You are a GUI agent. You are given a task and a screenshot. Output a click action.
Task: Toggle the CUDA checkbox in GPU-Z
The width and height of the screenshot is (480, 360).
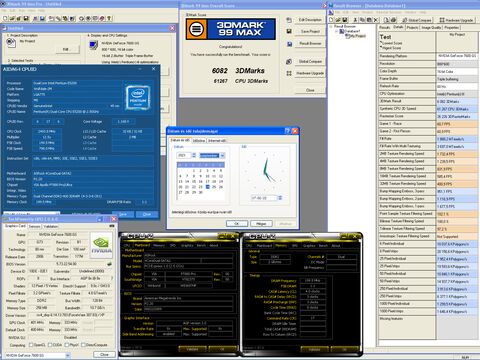[x=50, y=345]
